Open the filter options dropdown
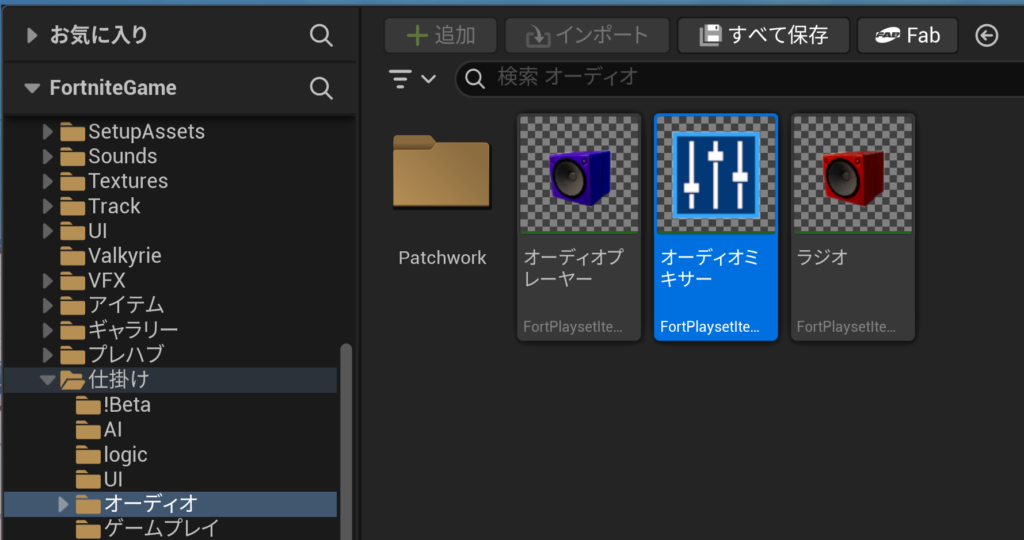 (x=411, y=79)
